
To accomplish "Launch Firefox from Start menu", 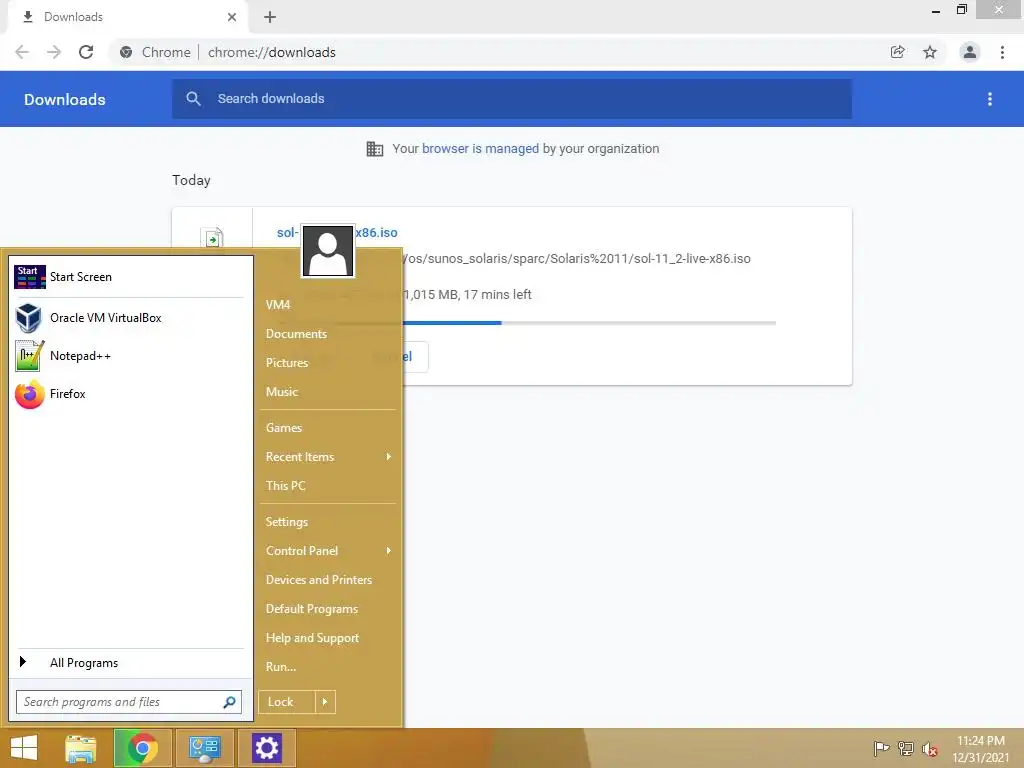I will click(x=129, y=394).
